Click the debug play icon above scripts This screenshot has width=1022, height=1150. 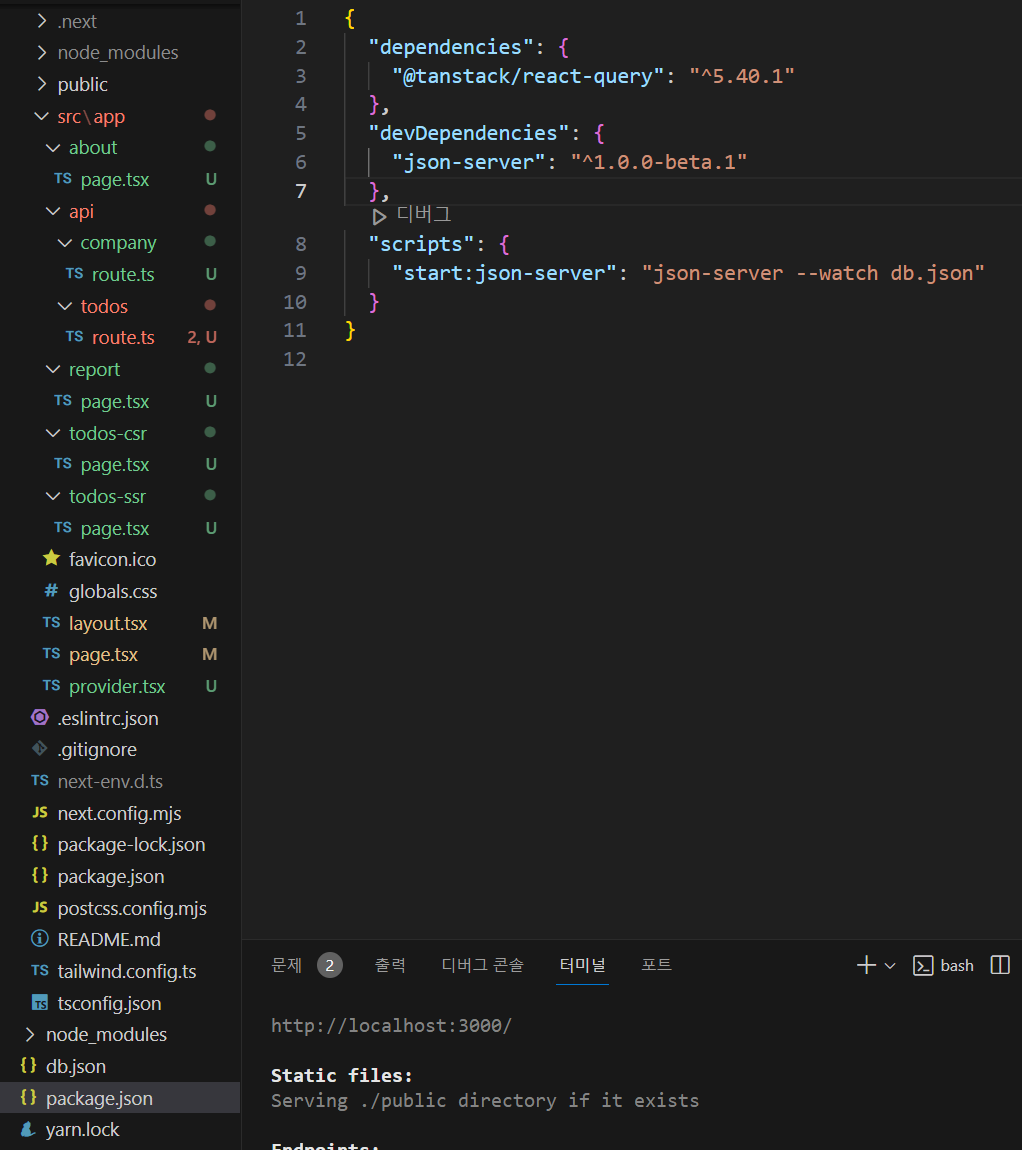pos(379,216)
